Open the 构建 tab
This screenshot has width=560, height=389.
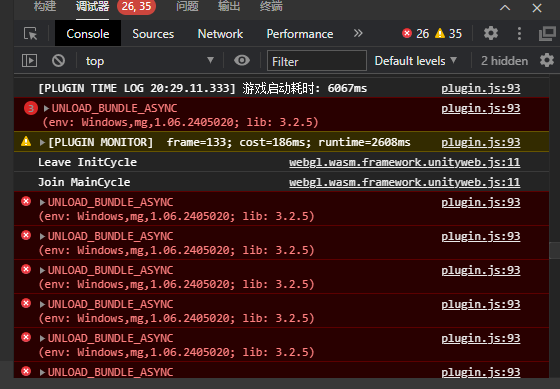coord(45,6)
